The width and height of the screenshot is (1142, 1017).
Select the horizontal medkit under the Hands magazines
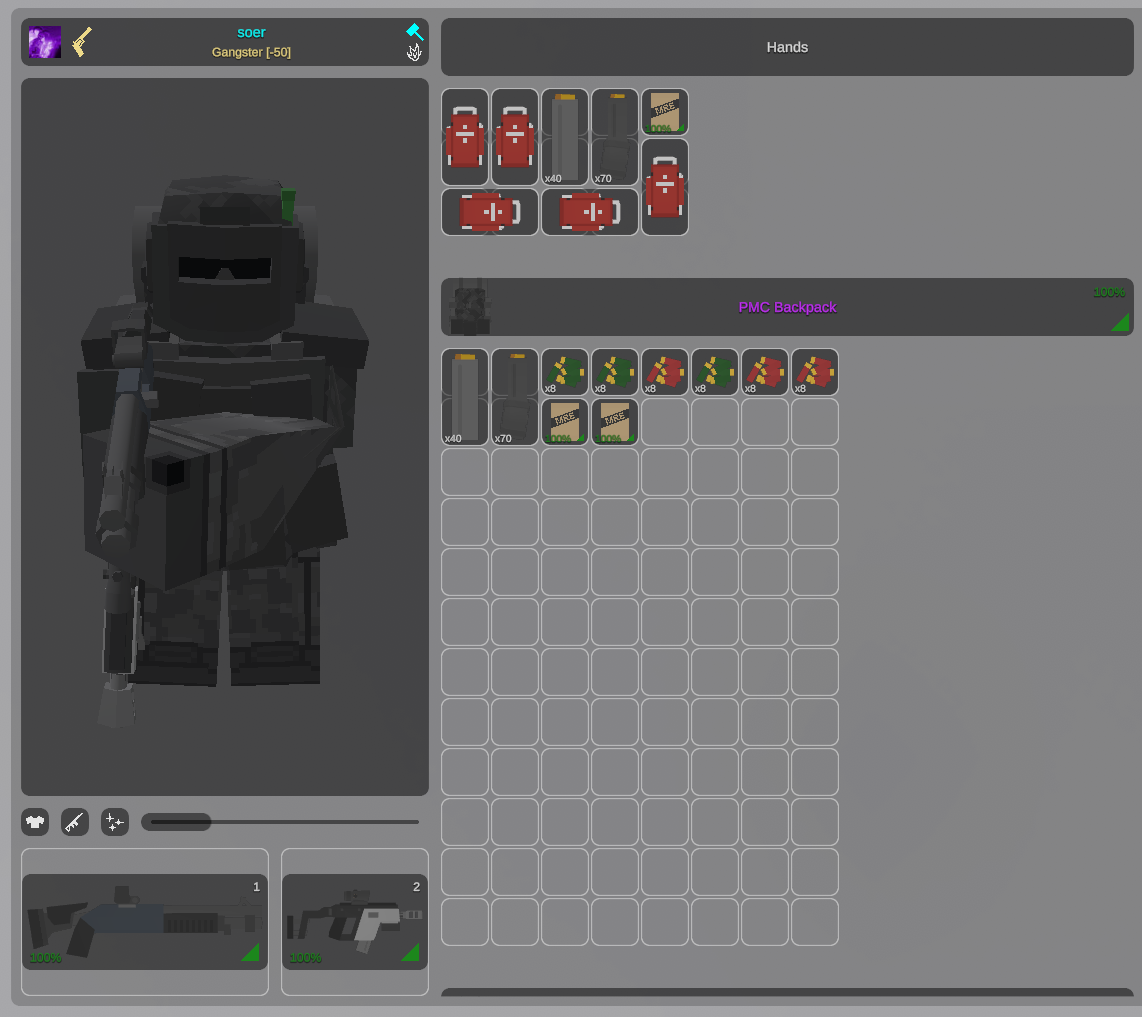pos(590,212)
